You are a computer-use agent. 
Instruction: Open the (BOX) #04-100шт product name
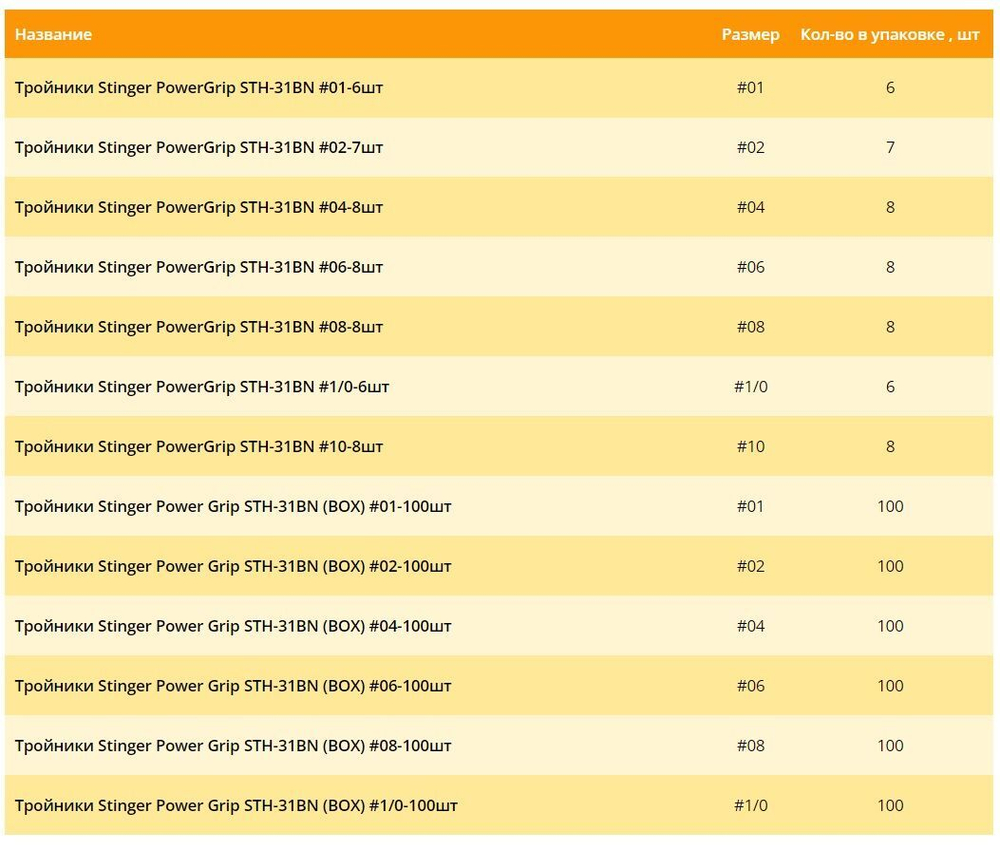[233, 627]
